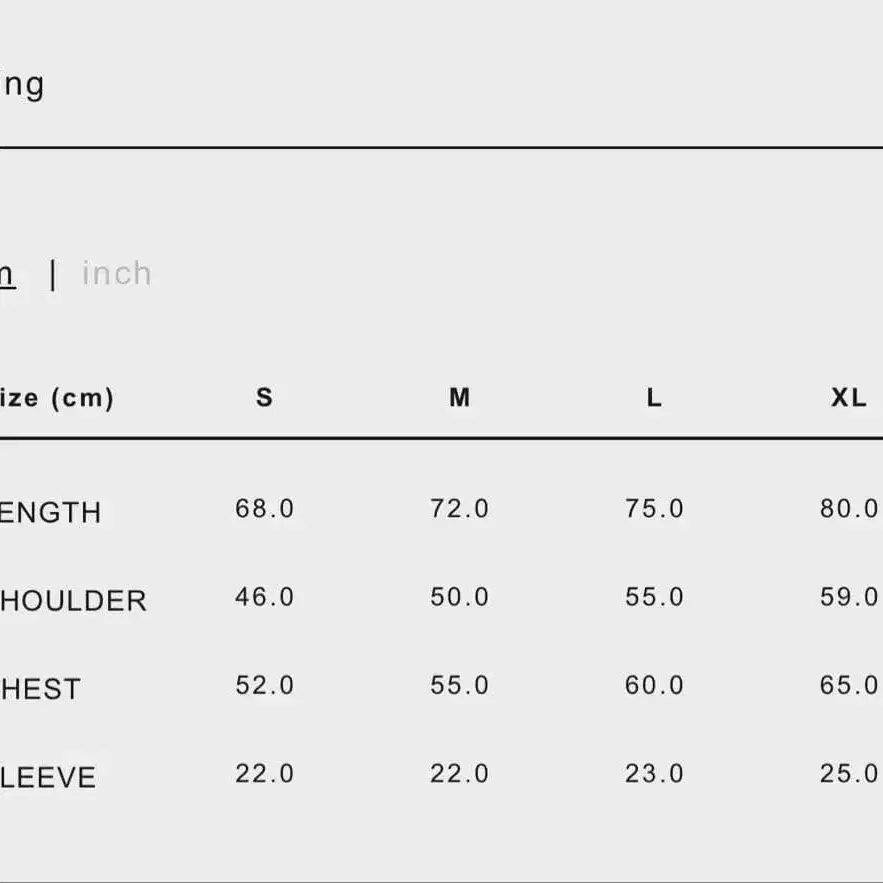Select the 60.0 chest value for L
This screenshot has height=883, width=883.
point(654,685)
